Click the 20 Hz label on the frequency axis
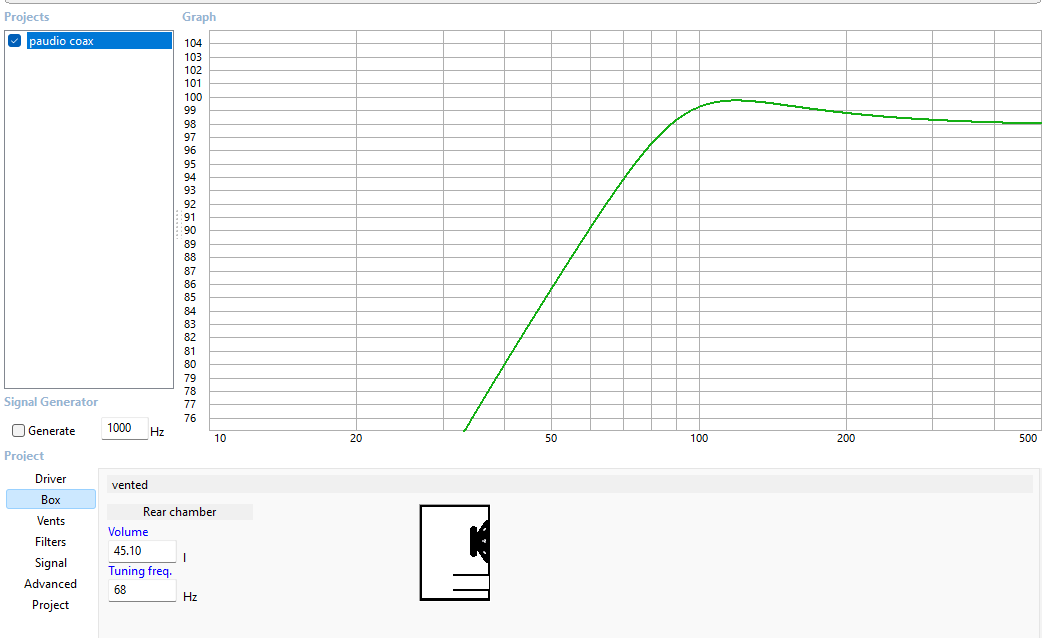The image size is (1044, 638). point(356,438)
